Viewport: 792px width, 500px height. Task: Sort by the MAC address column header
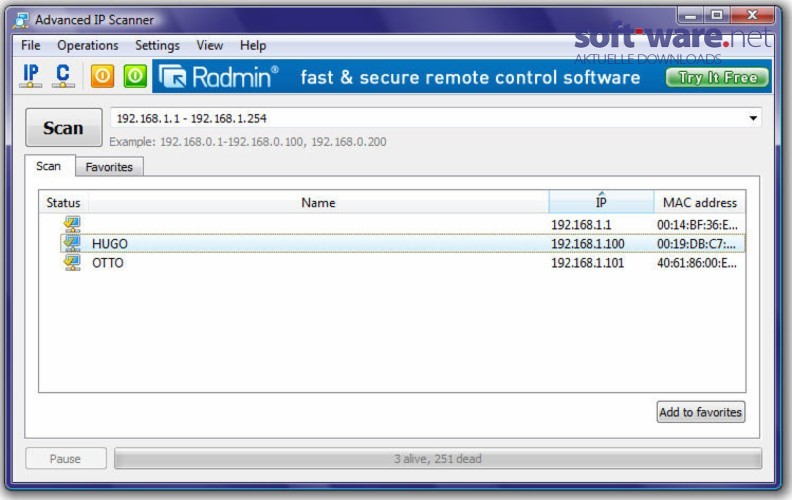tap(700, 203)
